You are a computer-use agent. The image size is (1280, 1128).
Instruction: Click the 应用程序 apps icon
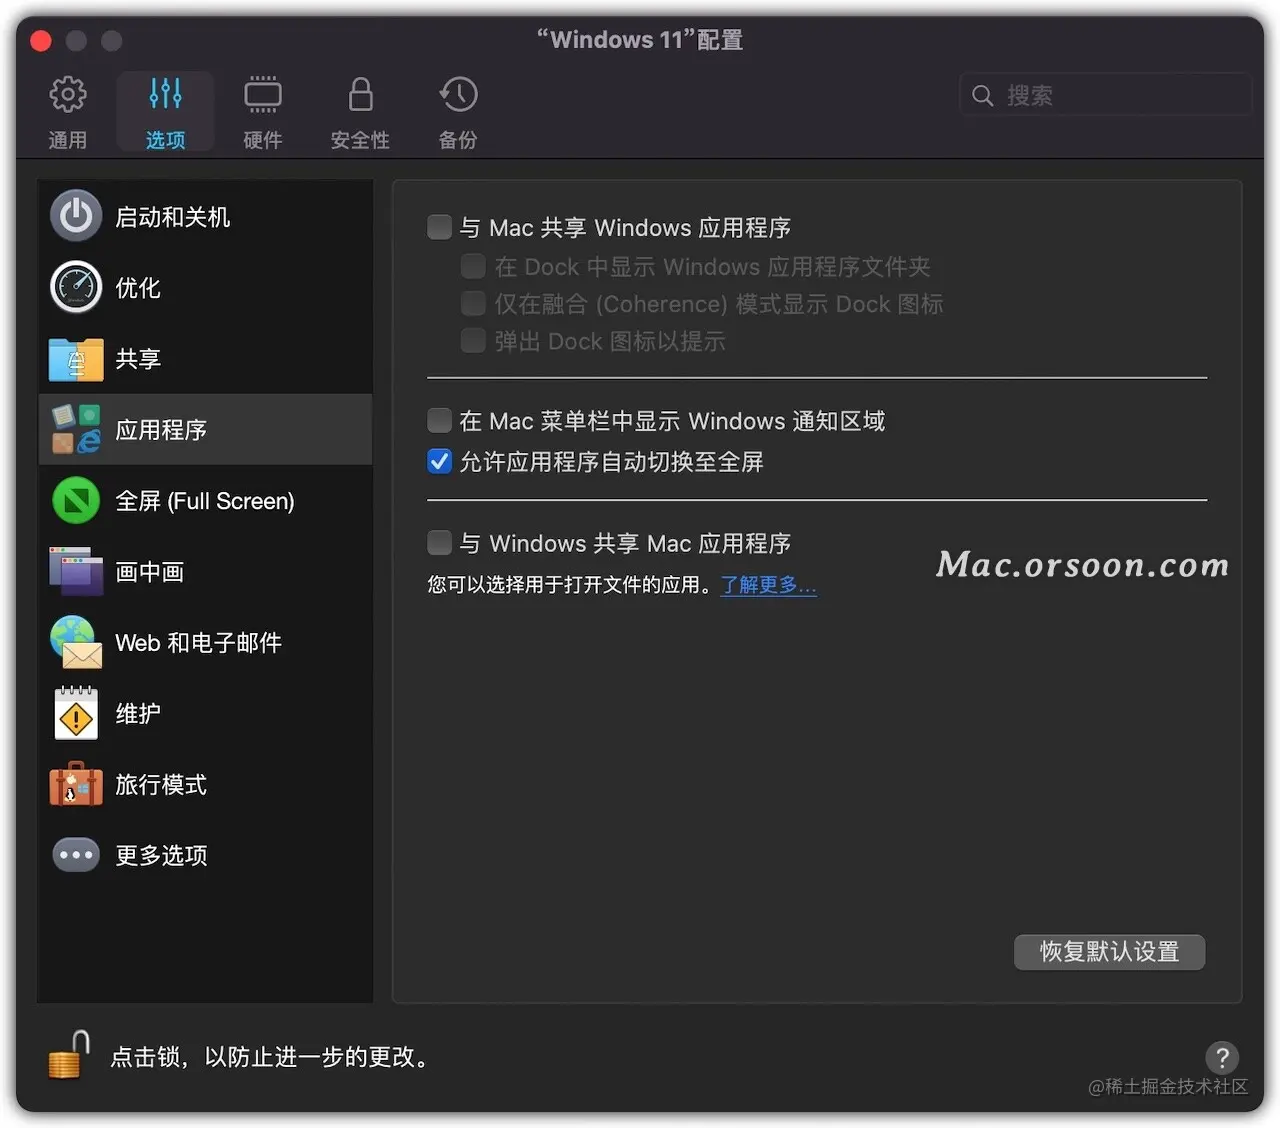(x=76, y=429)
